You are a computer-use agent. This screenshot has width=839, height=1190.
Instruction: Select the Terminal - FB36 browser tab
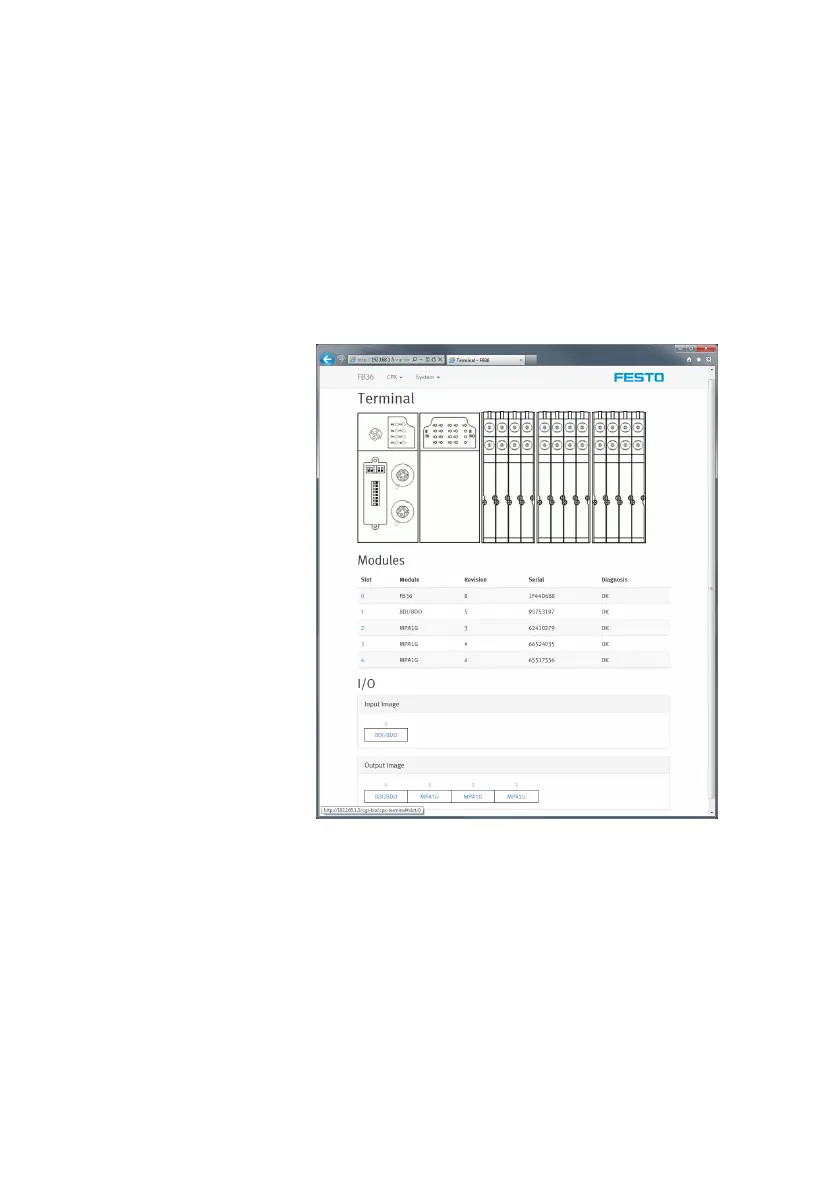485,360
